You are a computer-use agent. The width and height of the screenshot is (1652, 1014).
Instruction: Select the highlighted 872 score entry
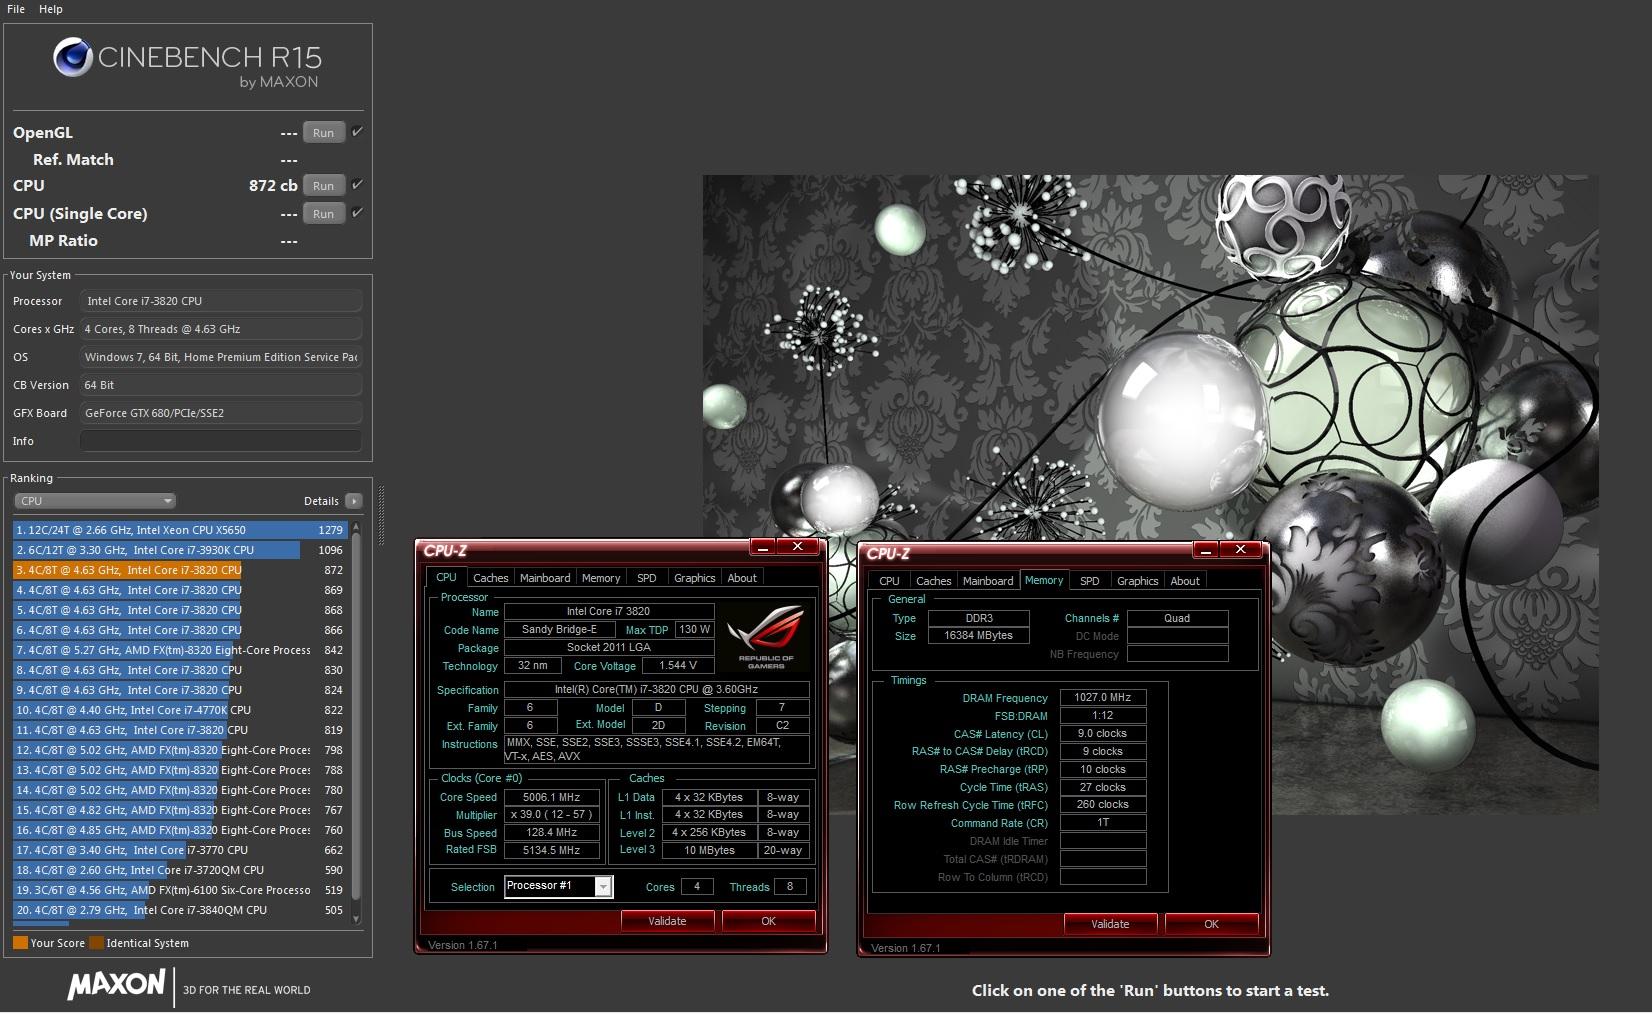[x=180, y=570]
